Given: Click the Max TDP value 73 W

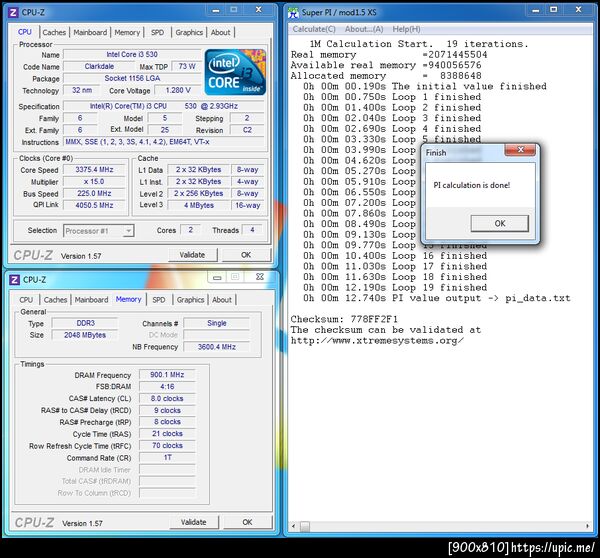Looking at the screenshot, I should 187,66.
